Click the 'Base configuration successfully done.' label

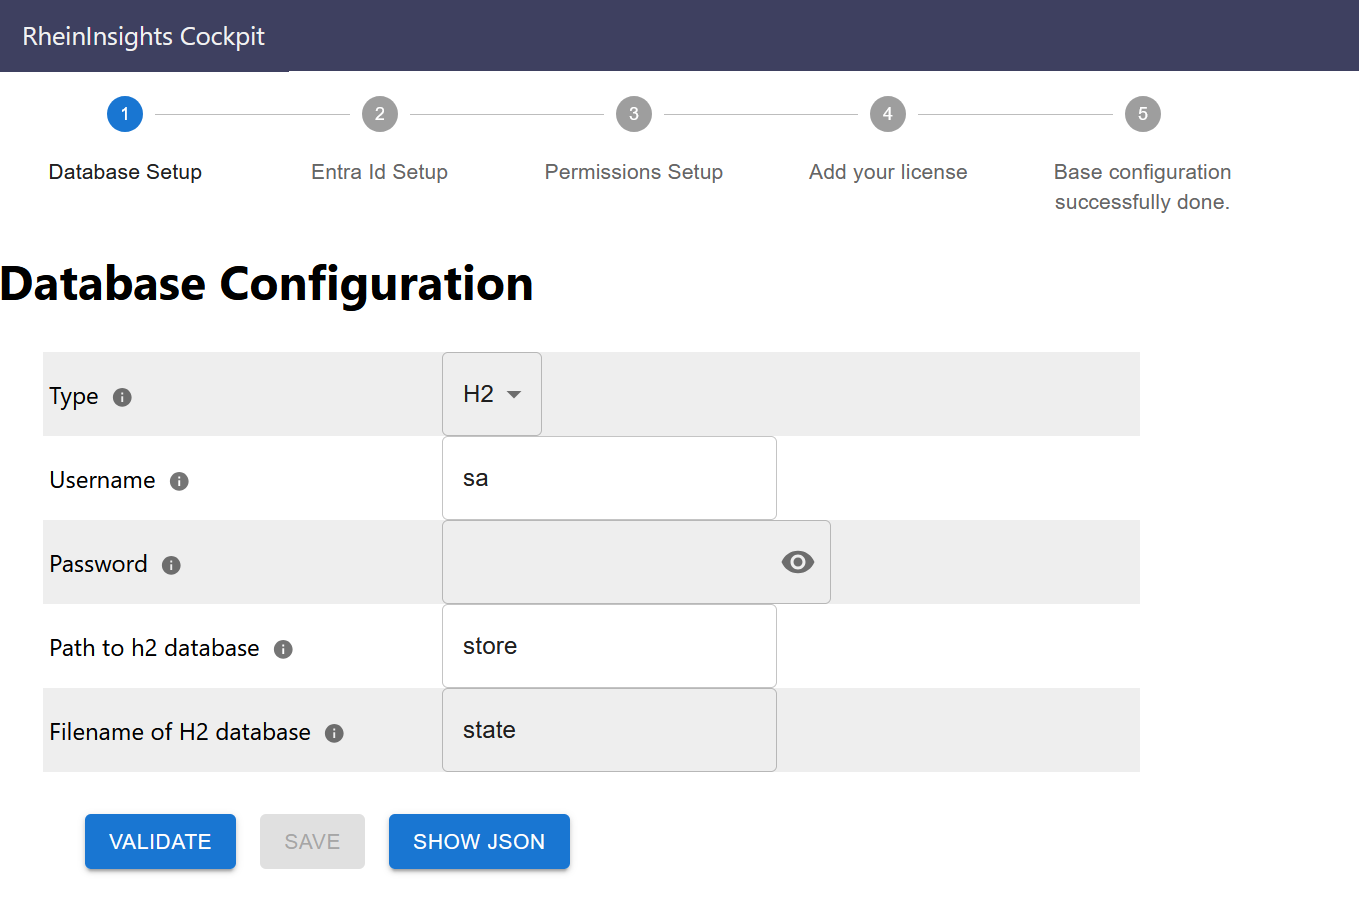tap(1142, 187)
